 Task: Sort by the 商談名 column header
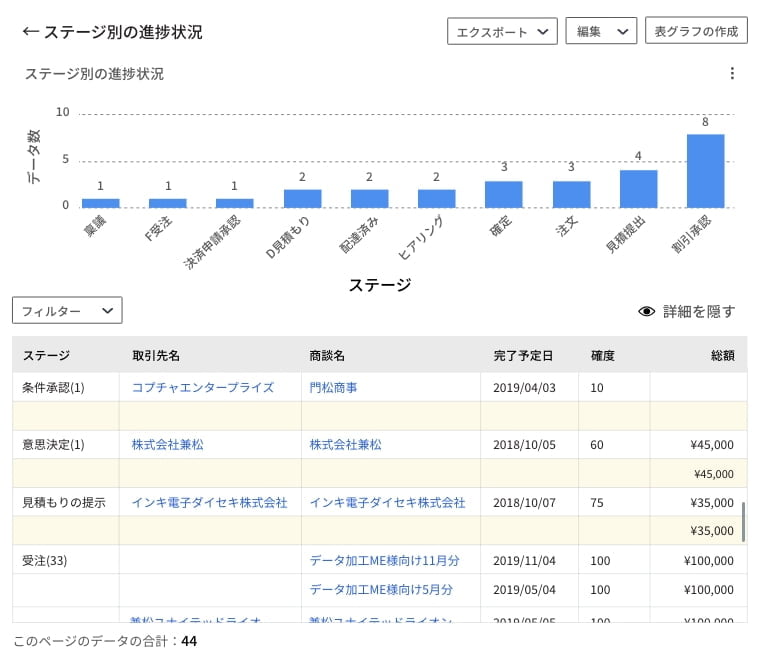coord(327,355)
